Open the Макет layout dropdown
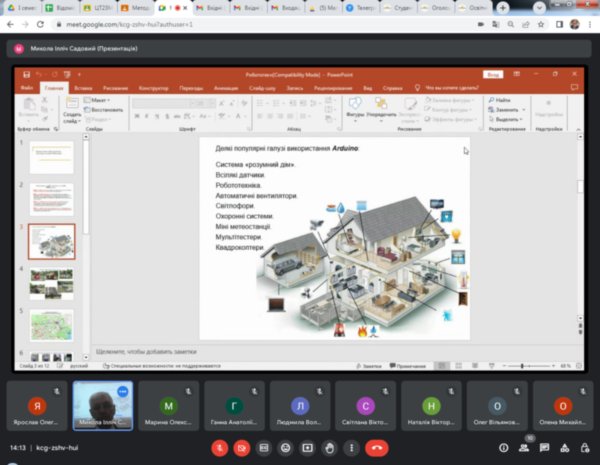The height and width of the screenshot is (465, 600). click(x=101, y=100)
